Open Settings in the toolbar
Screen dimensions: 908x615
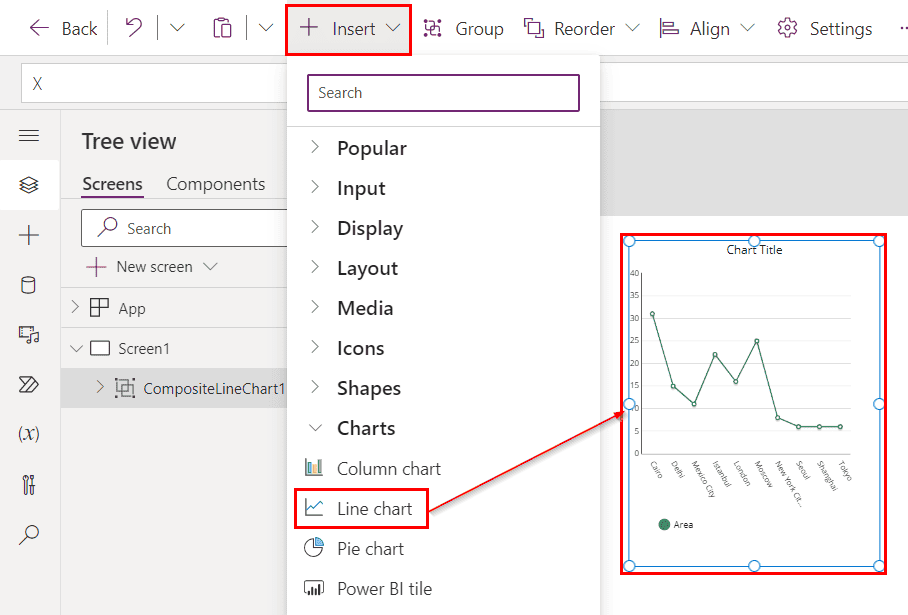click(x=824, y=28)
